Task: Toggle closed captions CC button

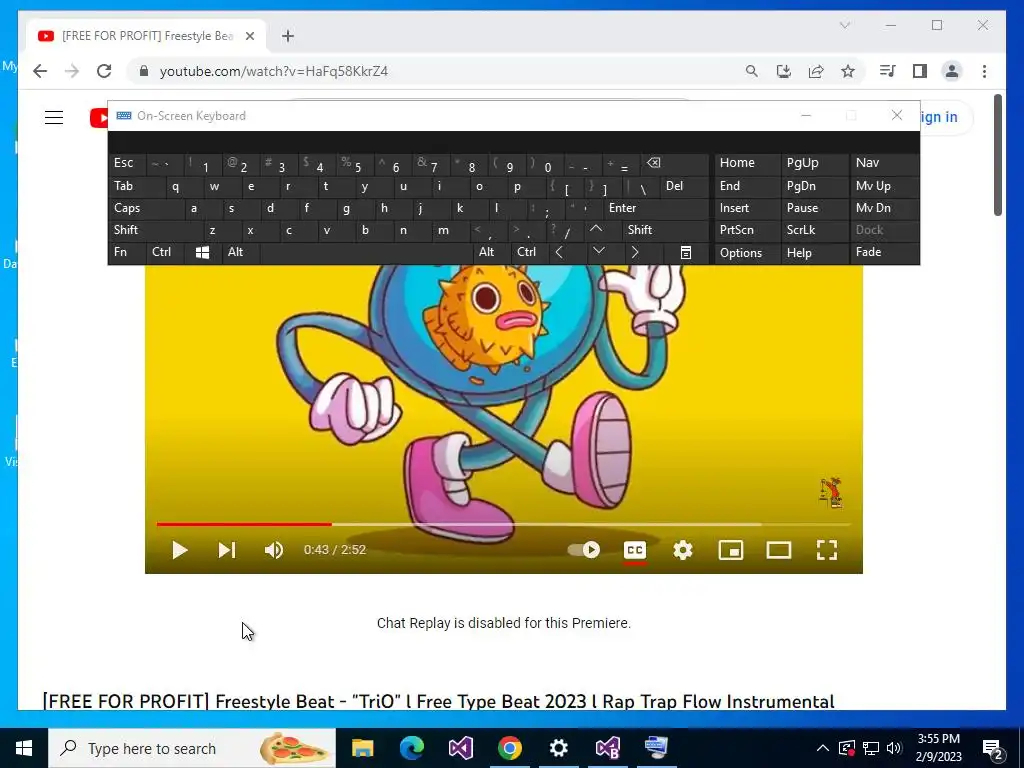Action: [635, 550]
